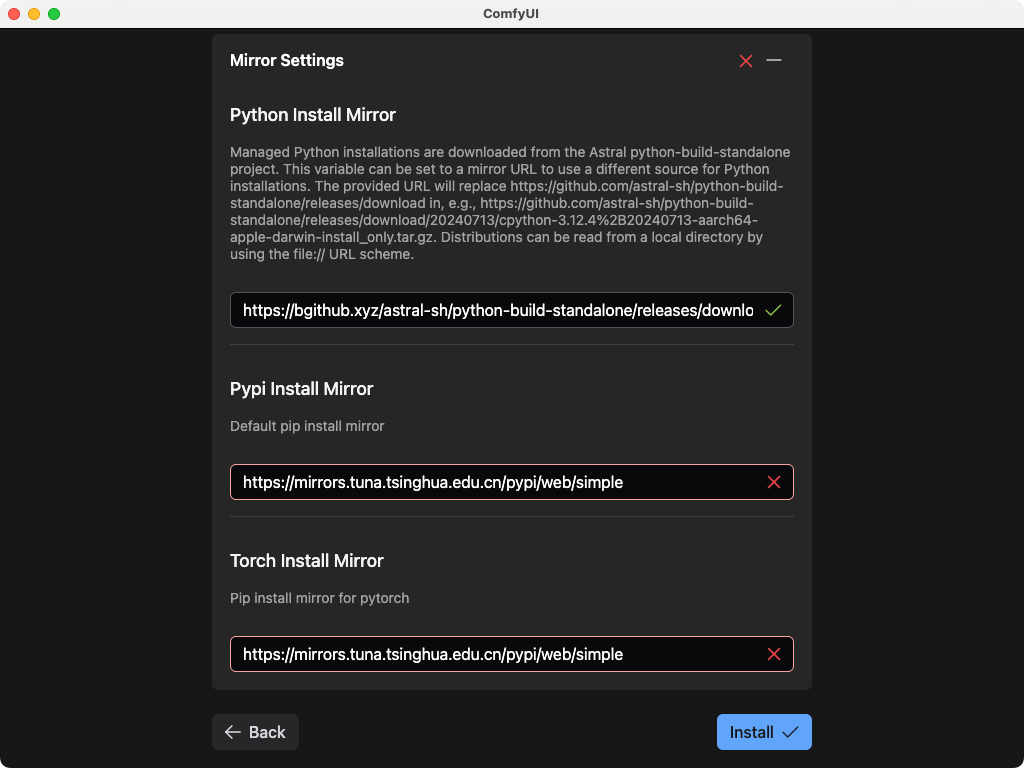Click the red X validation icon beside the Torch mirror
Viewport: 1024px width, 768px height.
tap(773, 654)
